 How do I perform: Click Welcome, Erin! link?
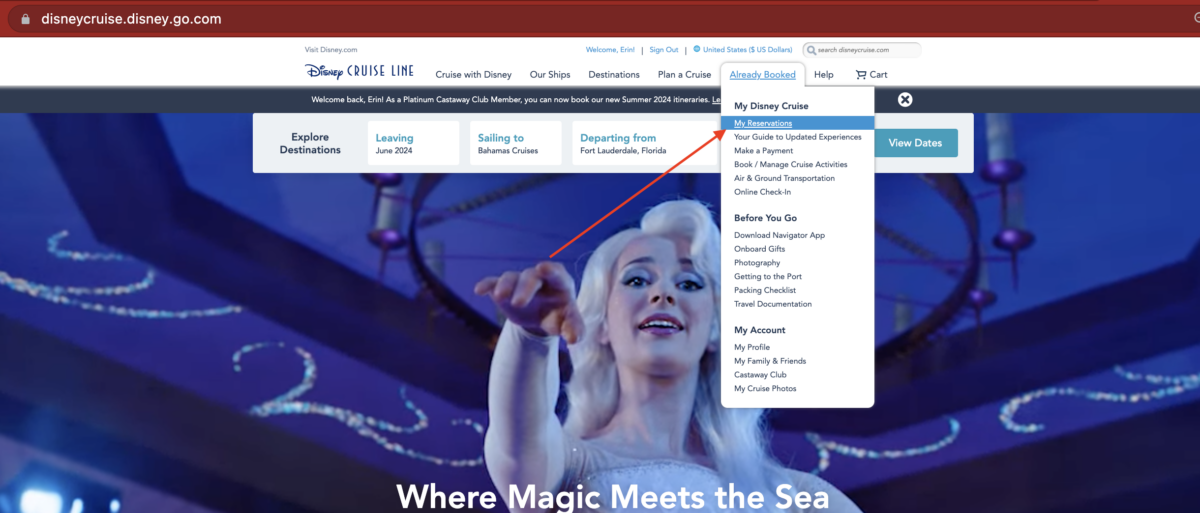coord(610,50)
